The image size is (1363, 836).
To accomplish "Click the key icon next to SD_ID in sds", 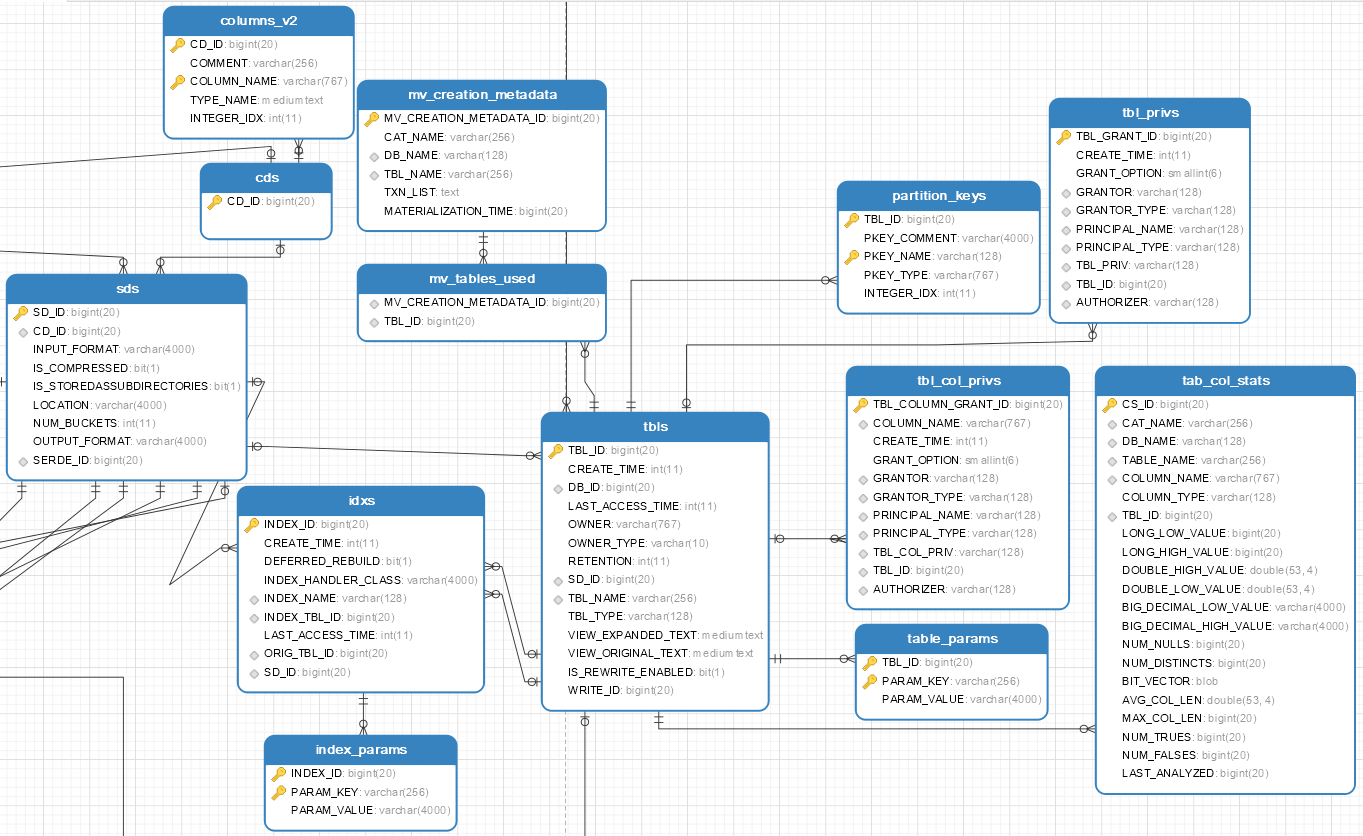I will click(x=22, y=312).
